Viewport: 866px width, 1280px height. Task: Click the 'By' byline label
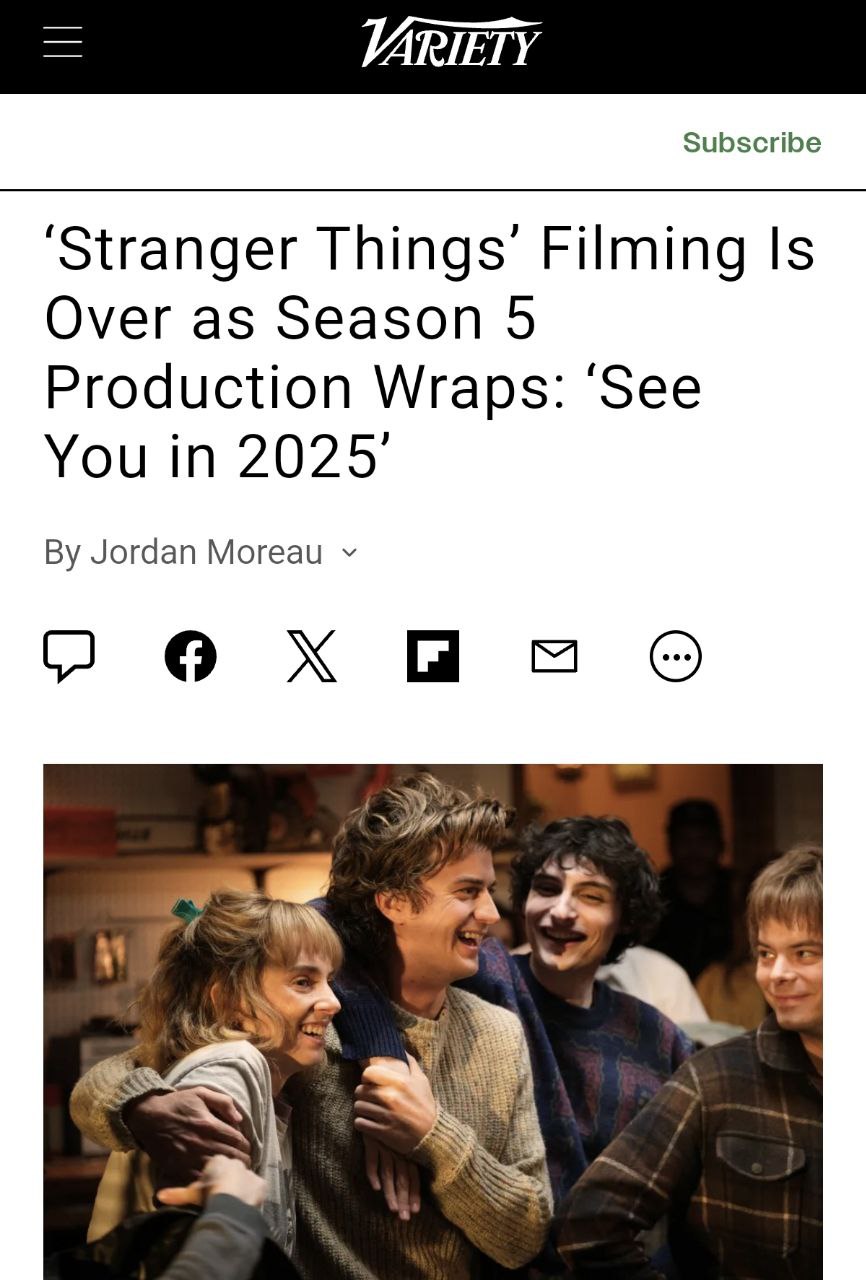tap(62, 552)
